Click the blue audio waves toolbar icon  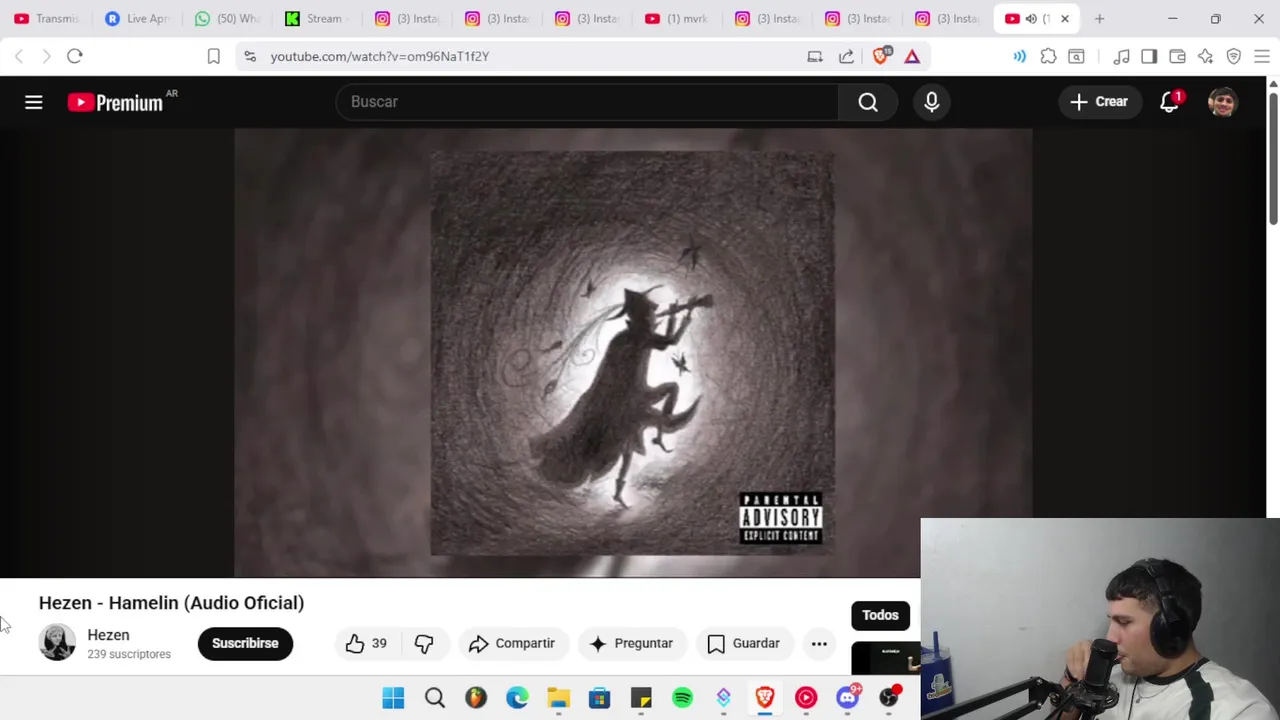(1019, 56)
